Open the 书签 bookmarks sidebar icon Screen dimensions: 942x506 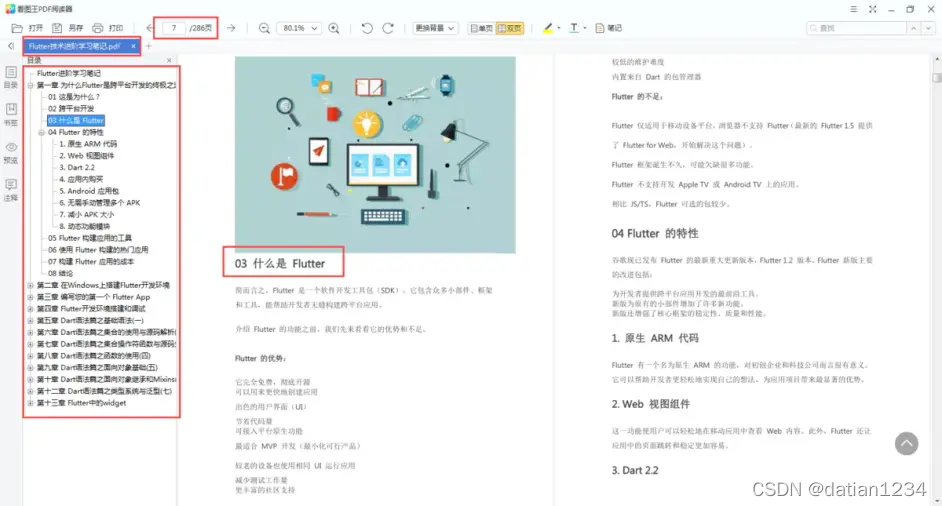(x=11, y=115)
